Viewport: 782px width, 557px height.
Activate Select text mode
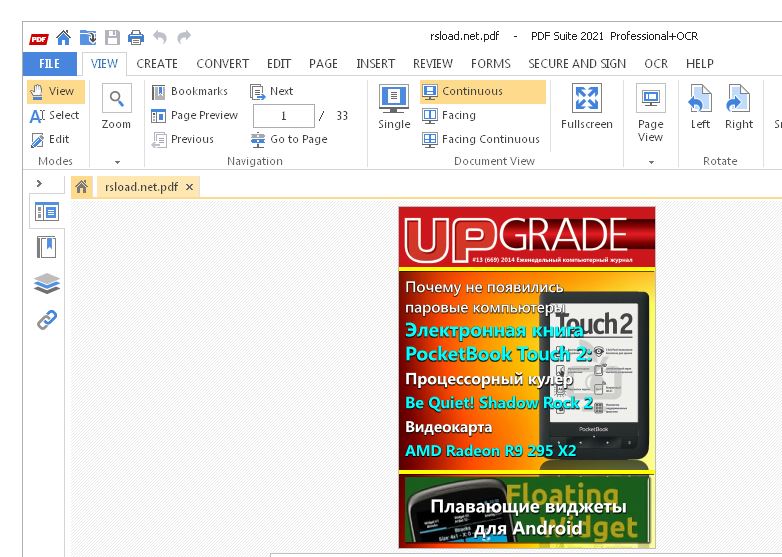(55, 115)
